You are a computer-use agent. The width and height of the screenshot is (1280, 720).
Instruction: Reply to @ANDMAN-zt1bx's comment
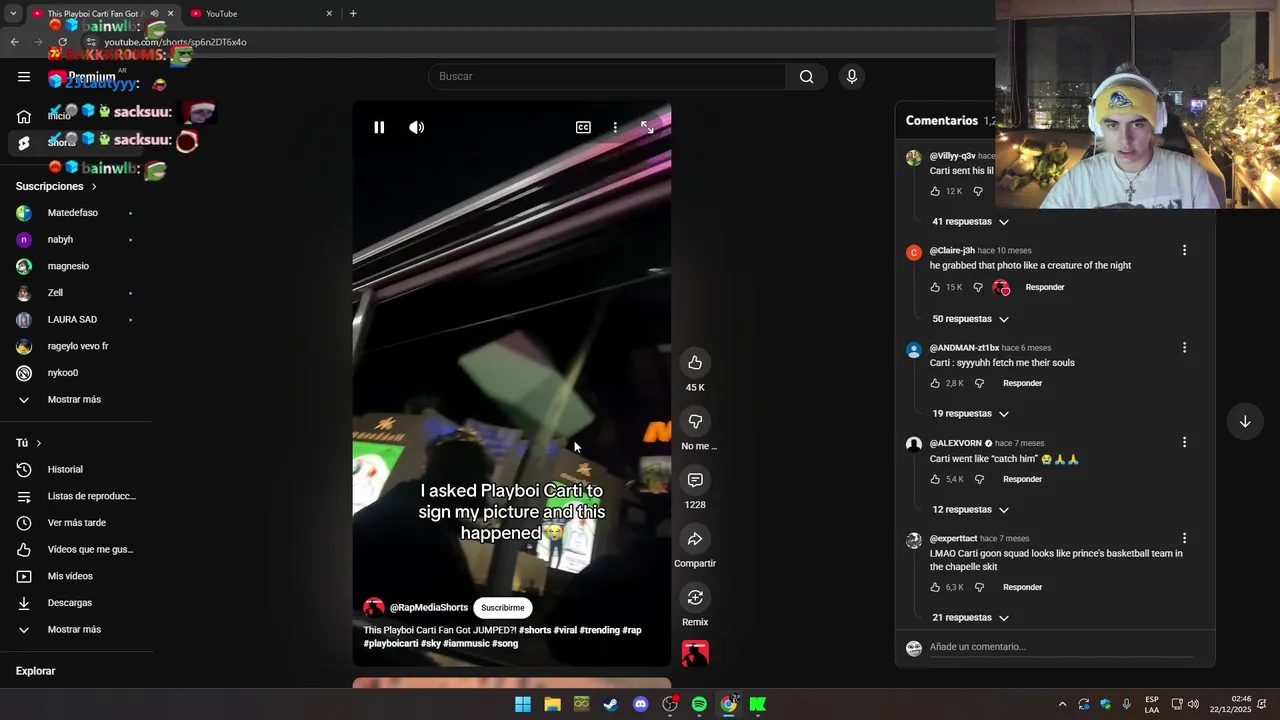(1022, 383)
